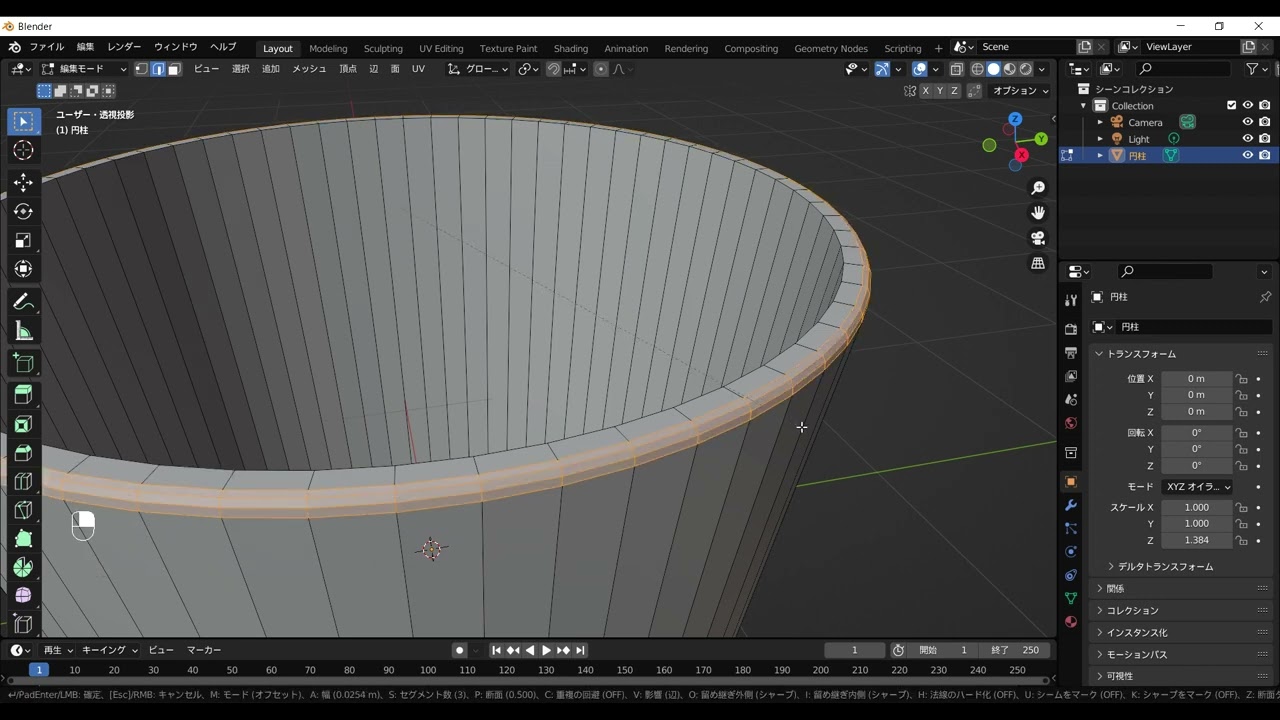This screenshot has width=1280, height=720.
Task: Open the World properties tab
Action: click(x=1071, y=423)
